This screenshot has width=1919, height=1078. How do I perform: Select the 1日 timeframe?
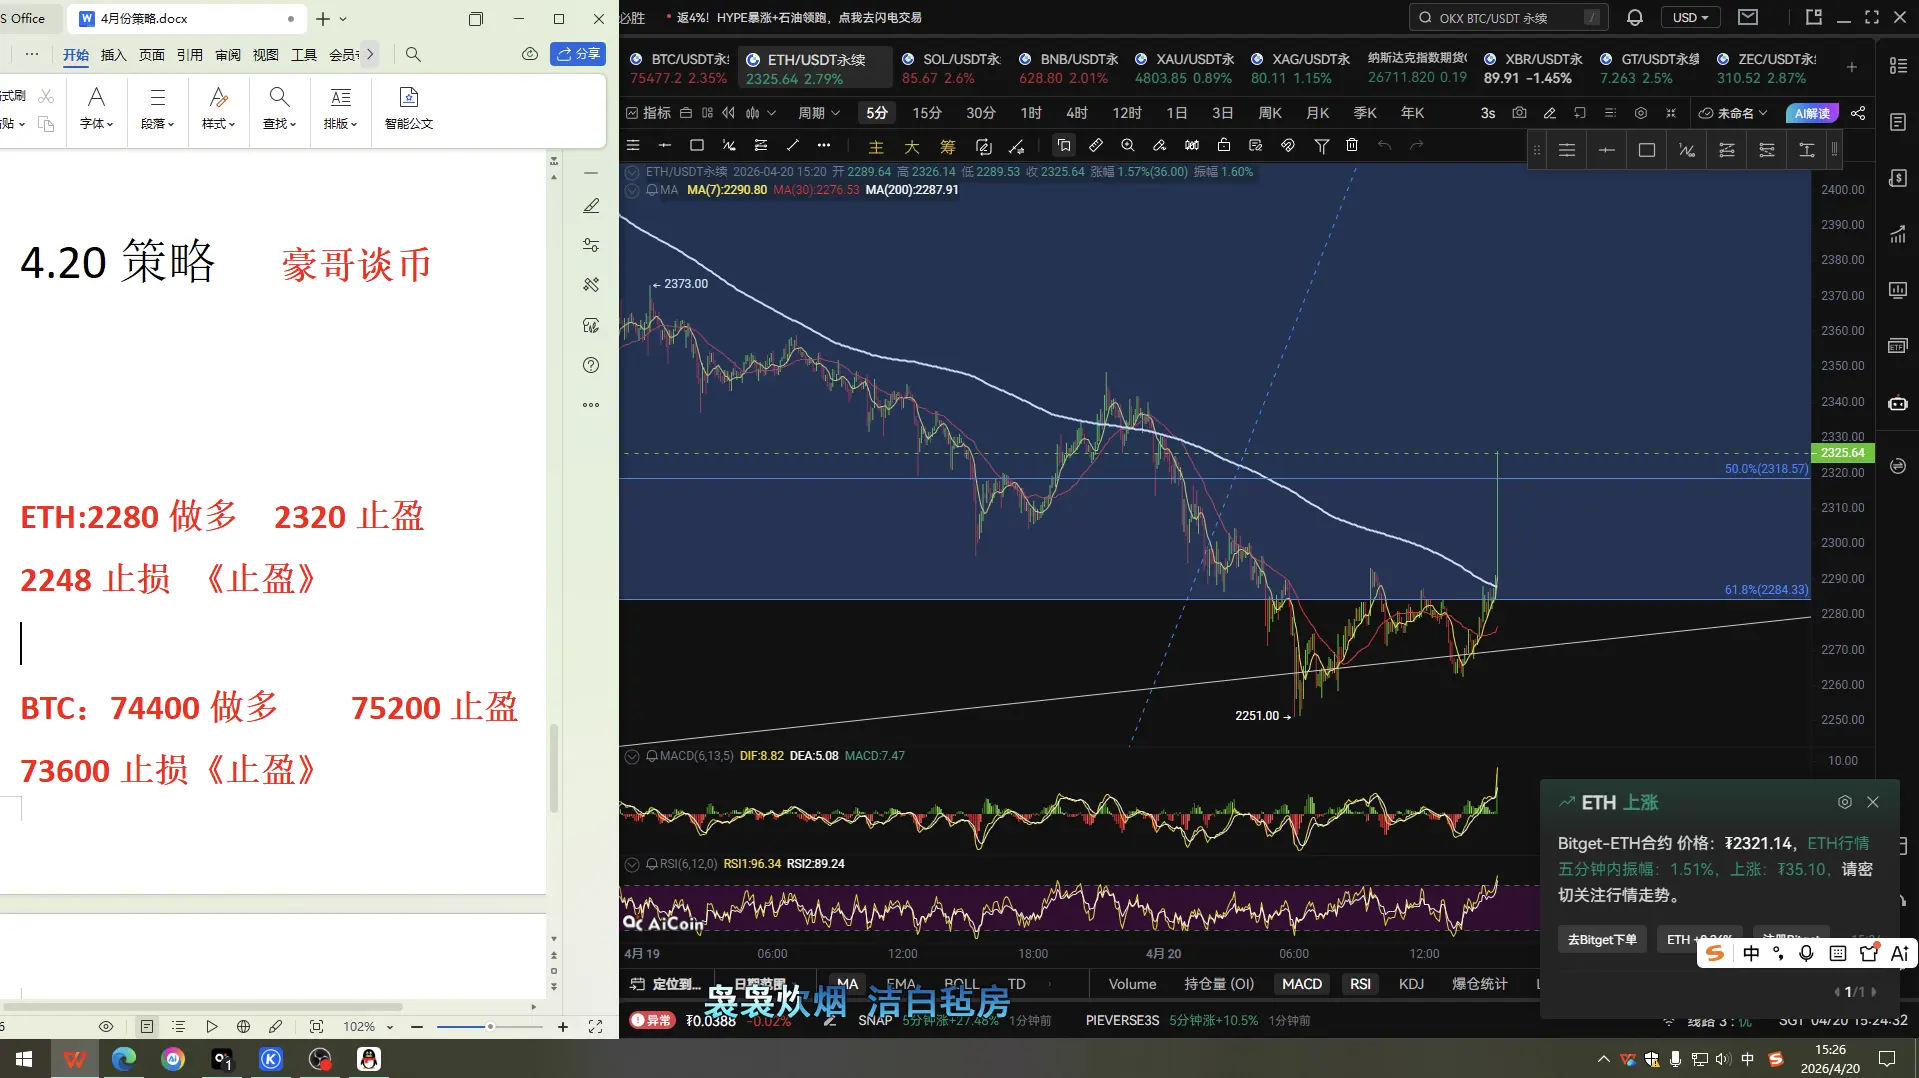click(x=1177, y=113)
